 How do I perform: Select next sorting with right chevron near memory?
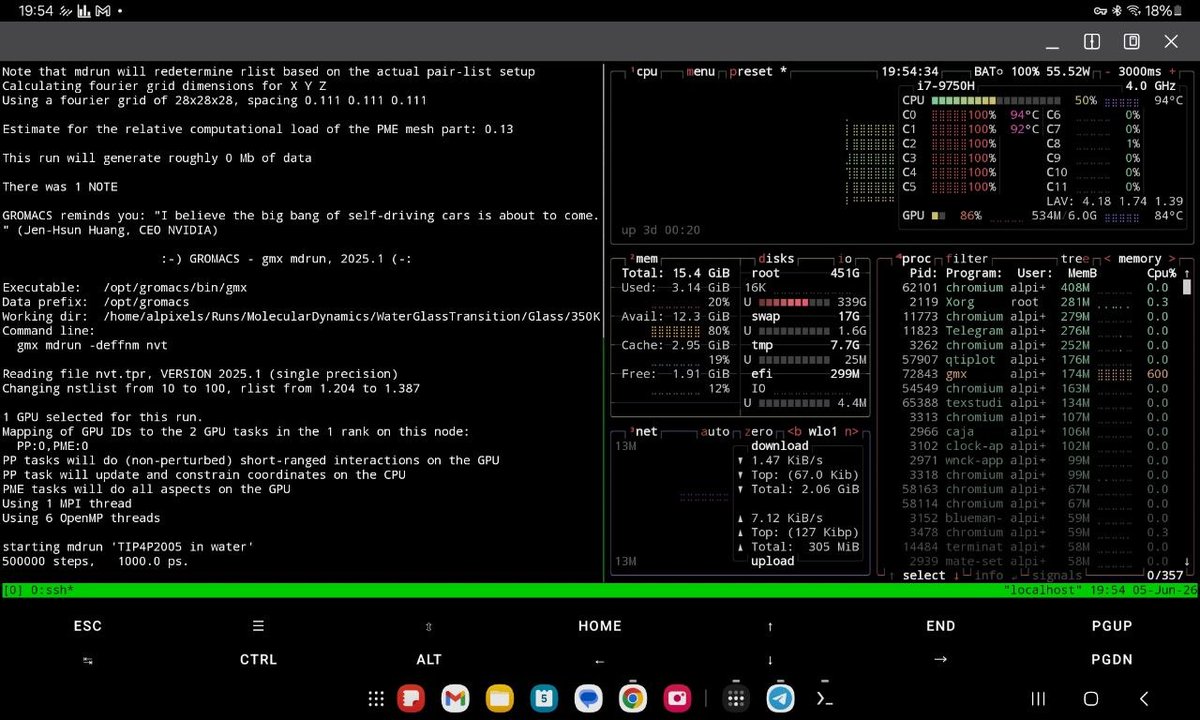[1174, 259]
